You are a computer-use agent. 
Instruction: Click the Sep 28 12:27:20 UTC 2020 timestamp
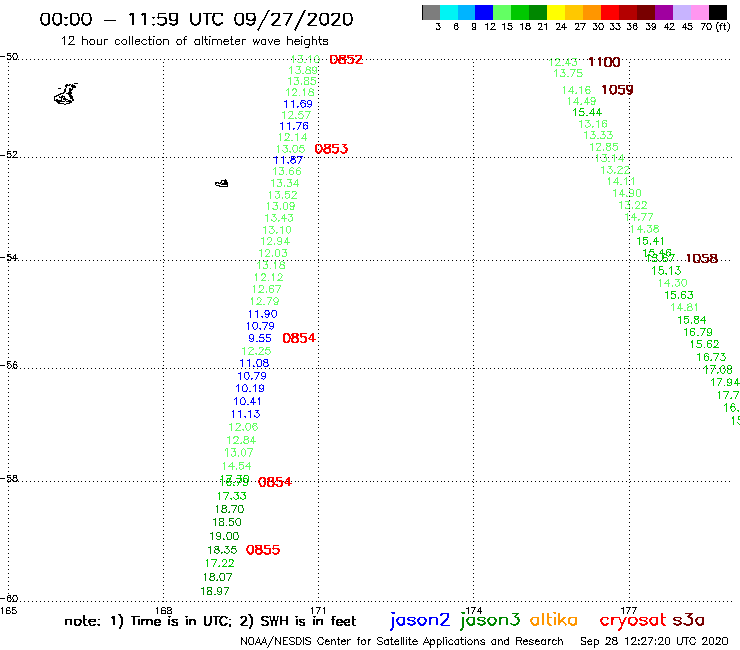tap(654, 641)
